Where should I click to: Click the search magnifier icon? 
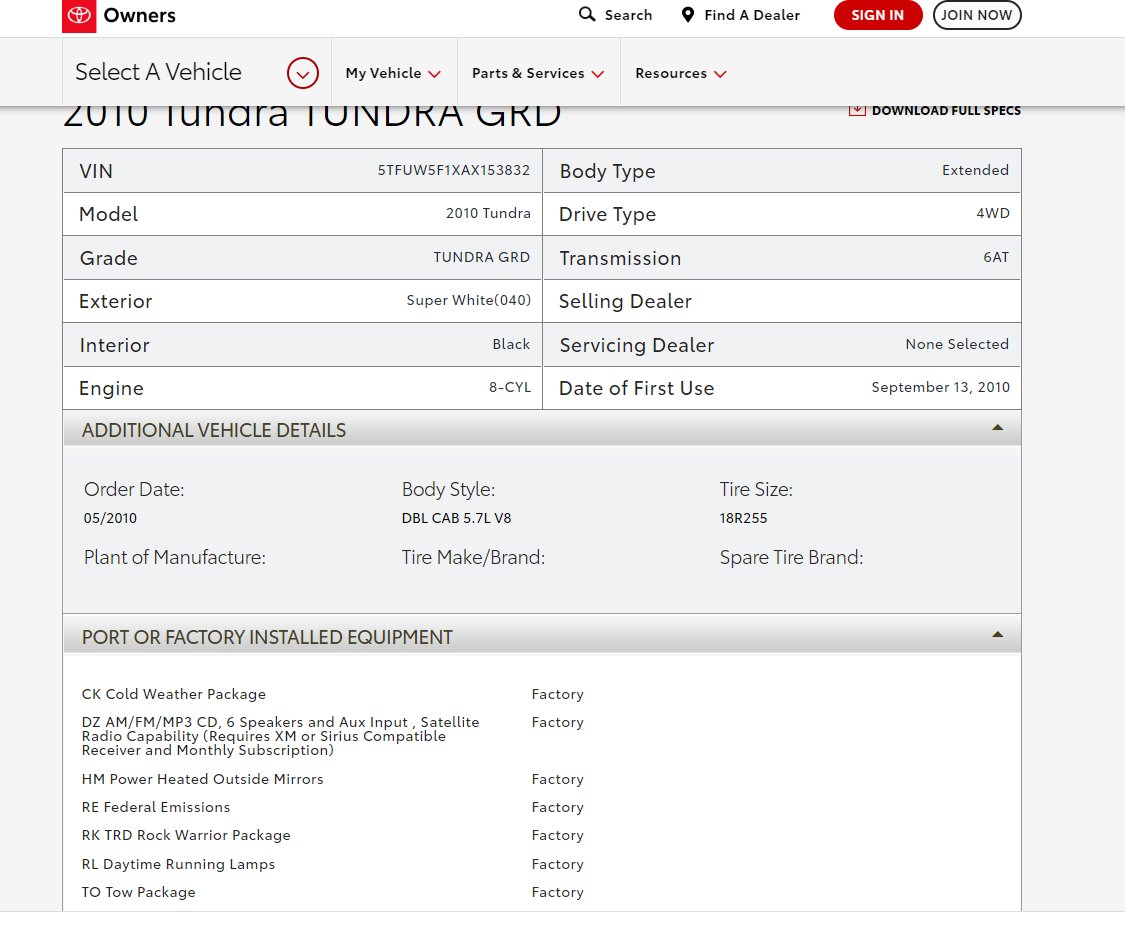coord(587,14)
